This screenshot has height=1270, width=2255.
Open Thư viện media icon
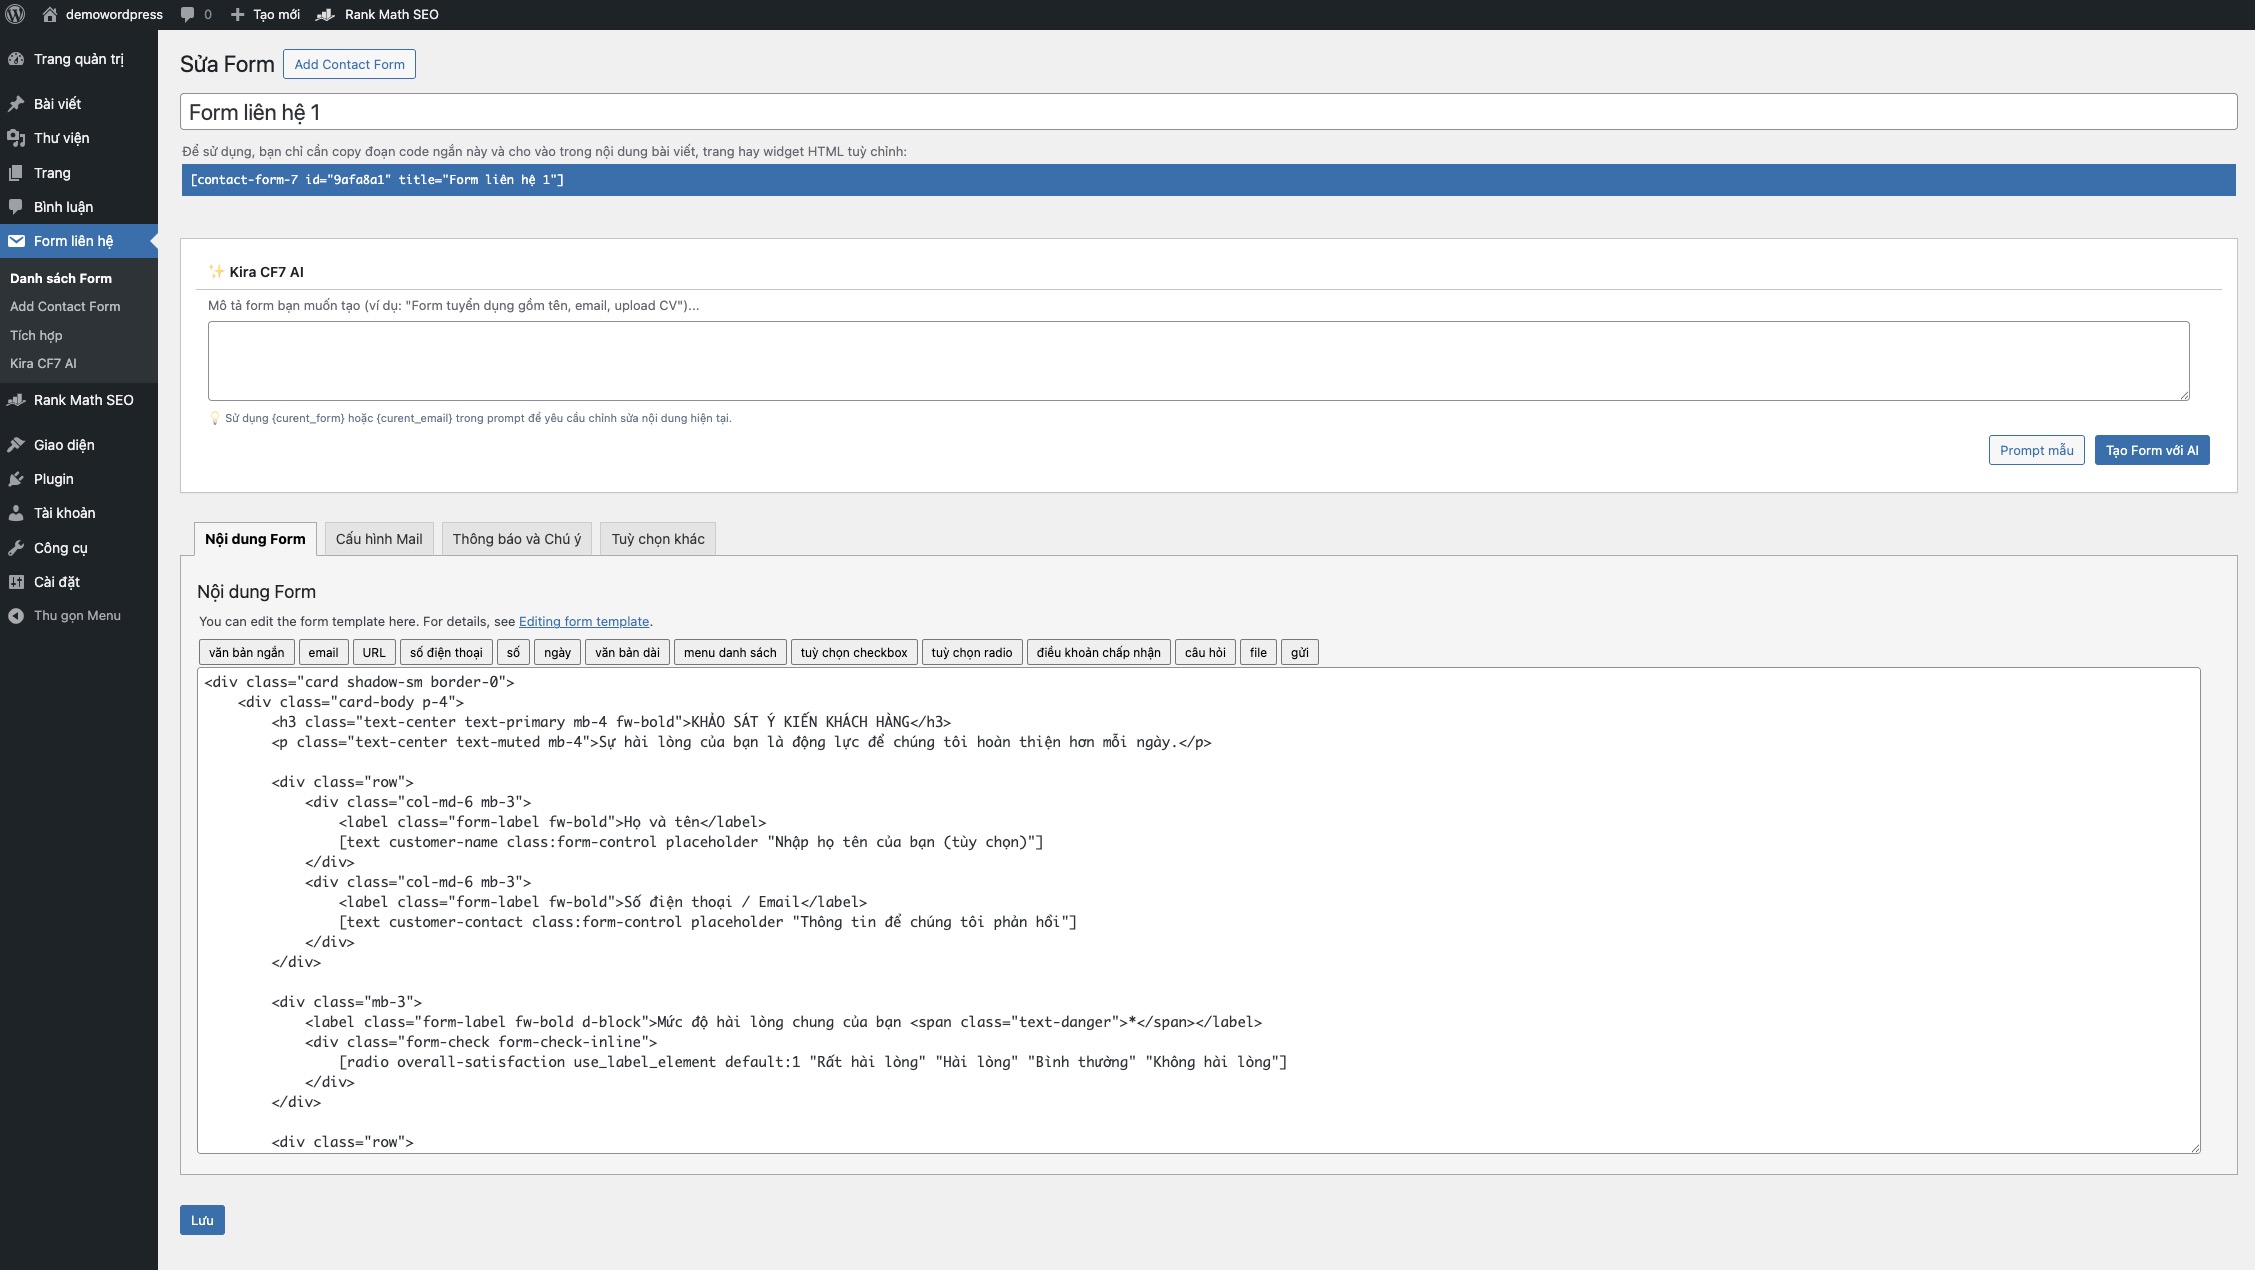tap(16, 138)
